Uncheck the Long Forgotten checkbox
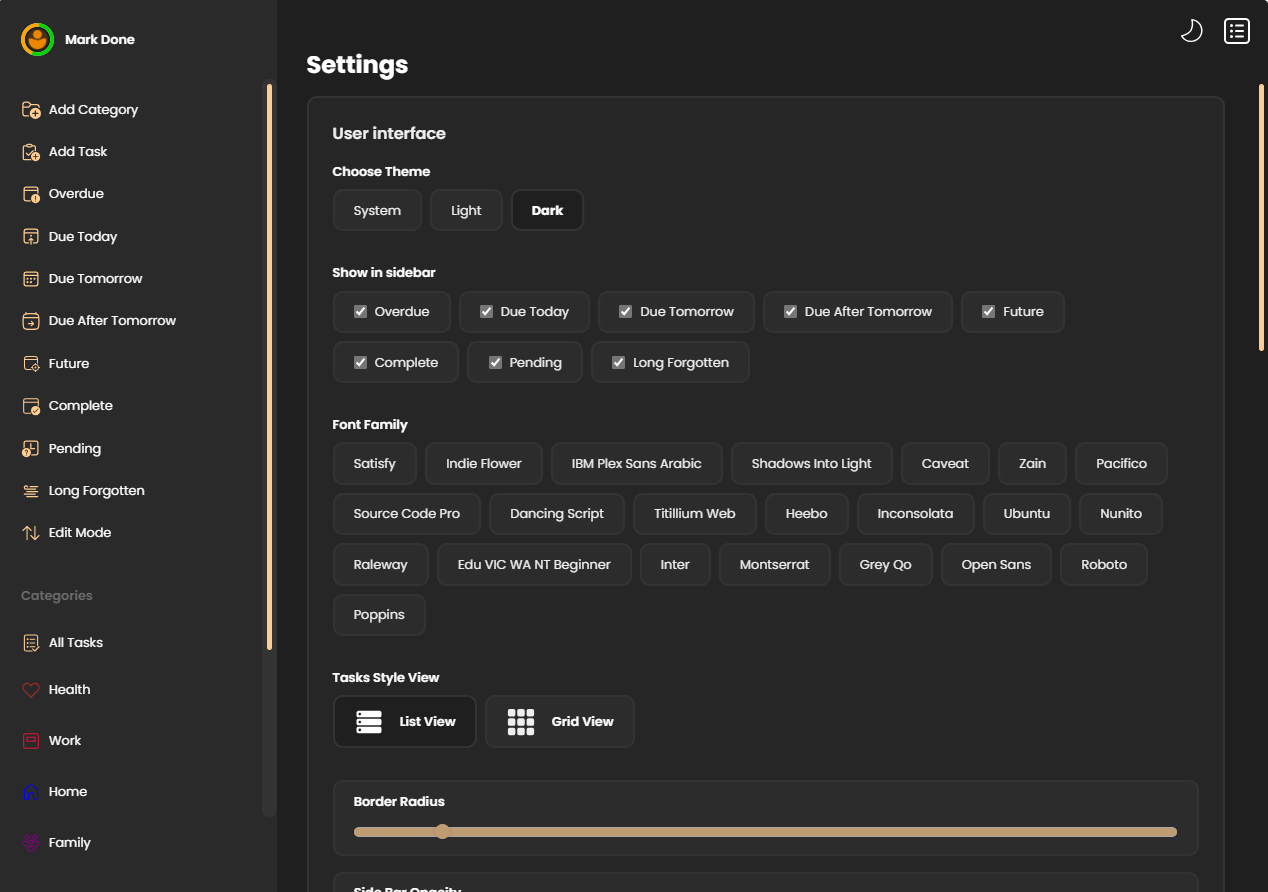Viewport: 1268px width, 892px height. (x=619, y=363)
